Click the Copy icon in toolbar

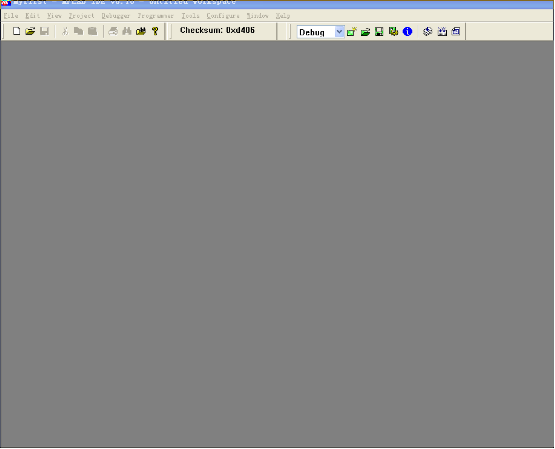[78, 31]
